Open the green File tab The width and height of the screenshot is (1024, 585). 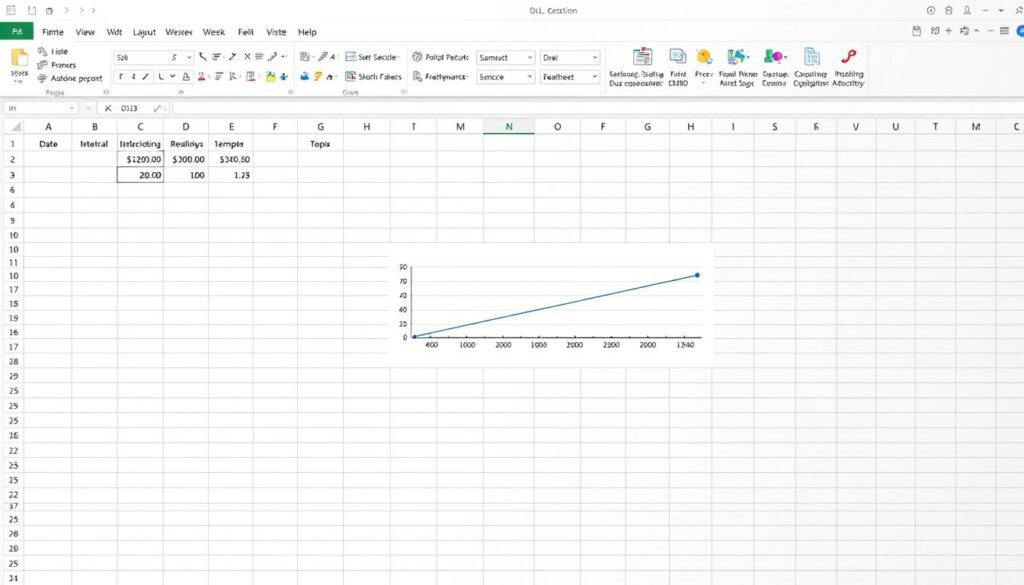click(17, 31)
